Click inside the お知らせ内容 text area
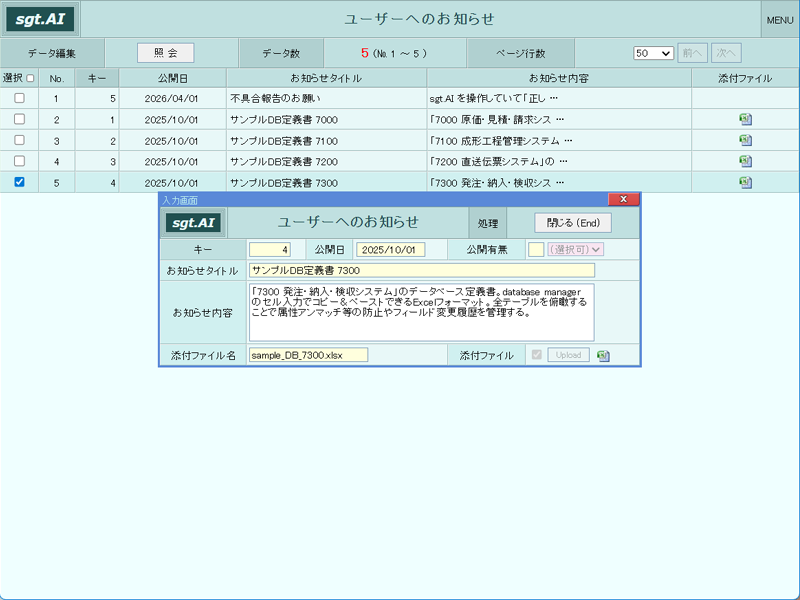 click(422, 312)
